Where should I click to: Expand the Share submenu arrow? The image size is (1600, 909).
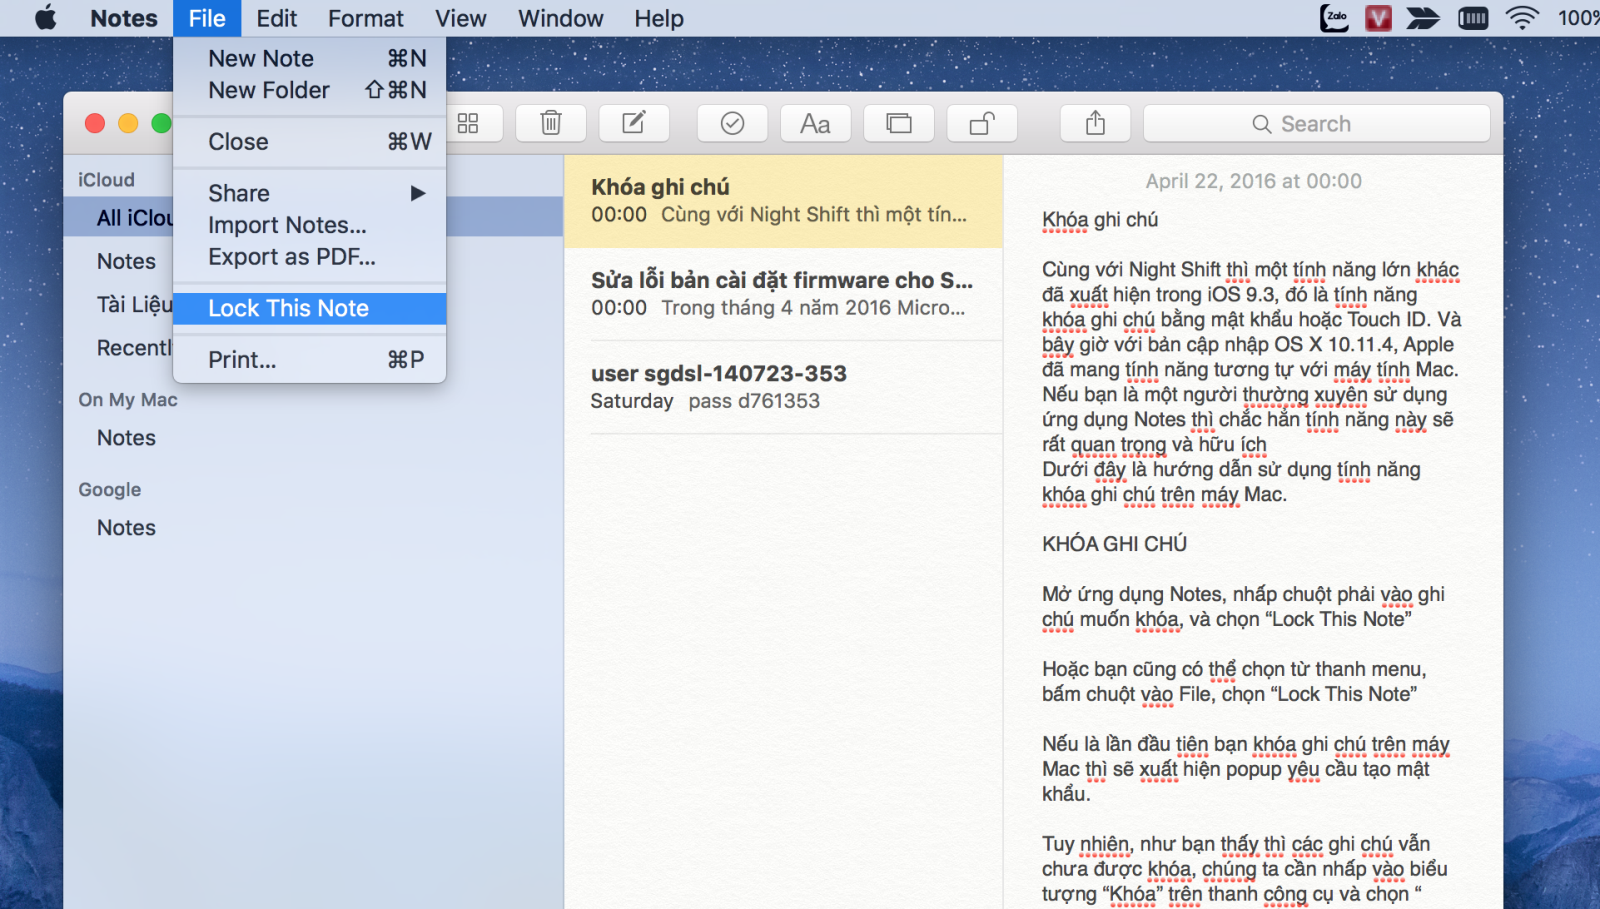coord(418,193)
